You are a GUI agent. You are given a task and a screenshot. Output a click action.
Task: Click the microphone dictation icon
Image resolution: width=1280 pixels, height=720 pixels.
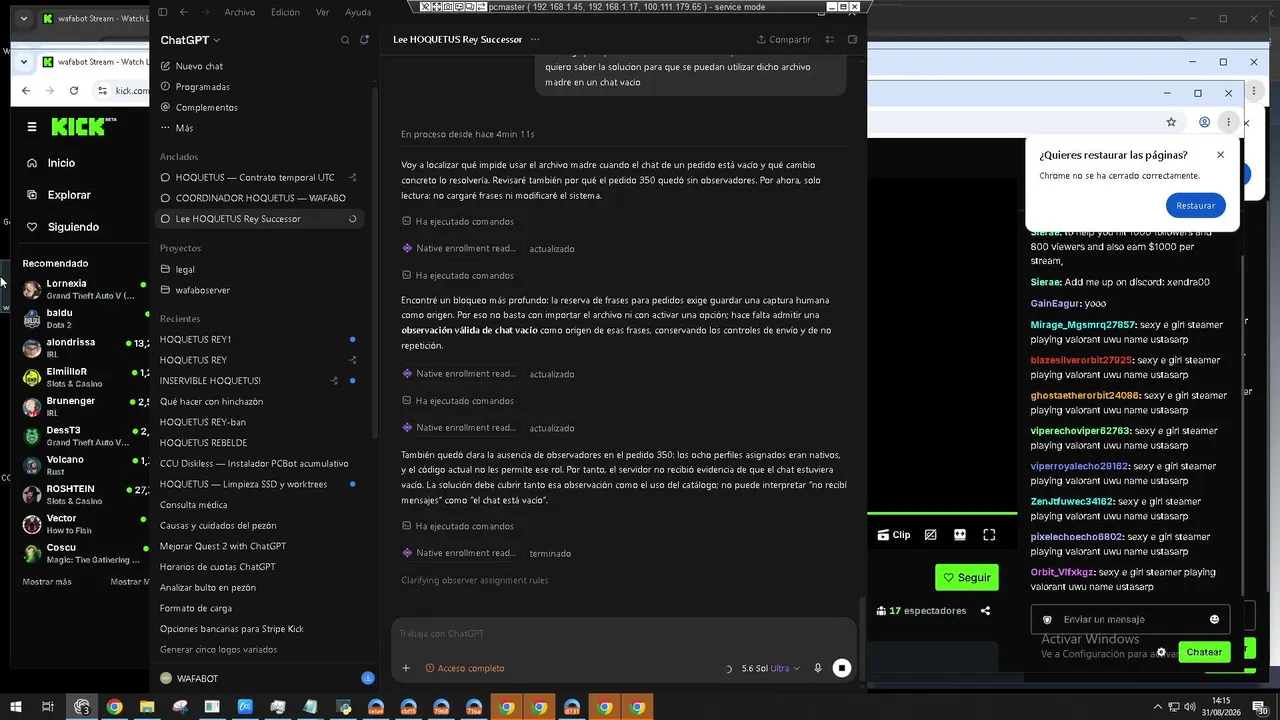[818, 668]
